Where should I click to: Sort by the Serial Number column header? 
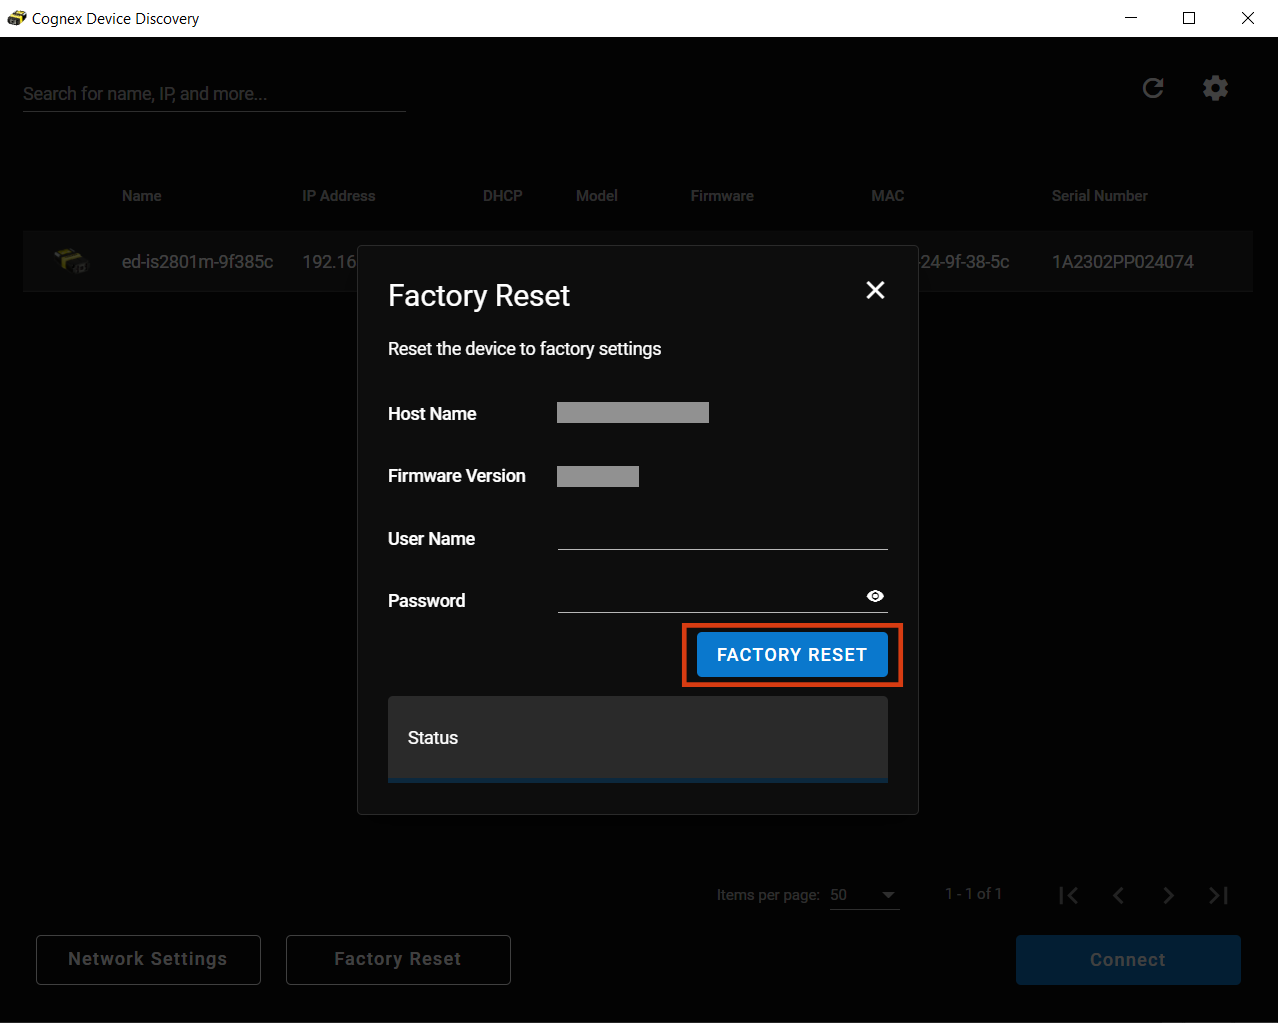tap(1099, 196)
